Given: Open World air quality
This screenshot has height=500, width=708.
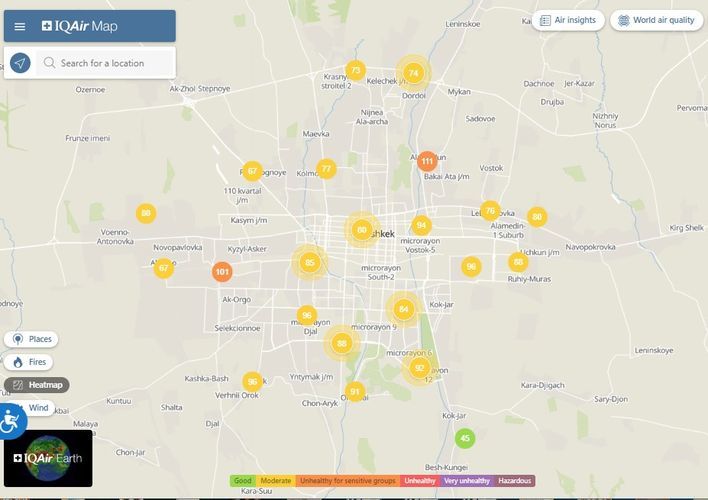Looking at the screenshot, I should click(x=656, y=20).
